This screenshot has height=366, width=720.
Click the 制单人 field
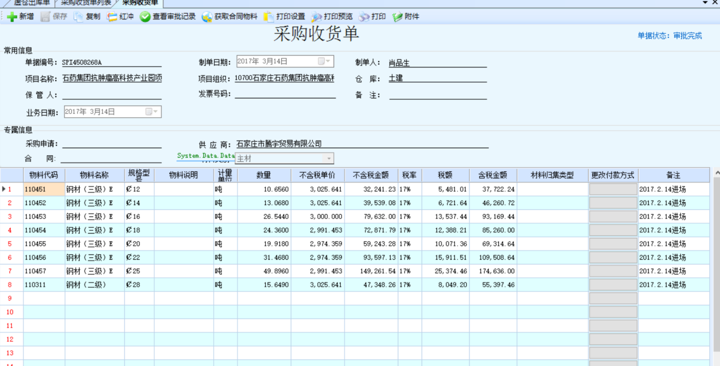point(438,63)
